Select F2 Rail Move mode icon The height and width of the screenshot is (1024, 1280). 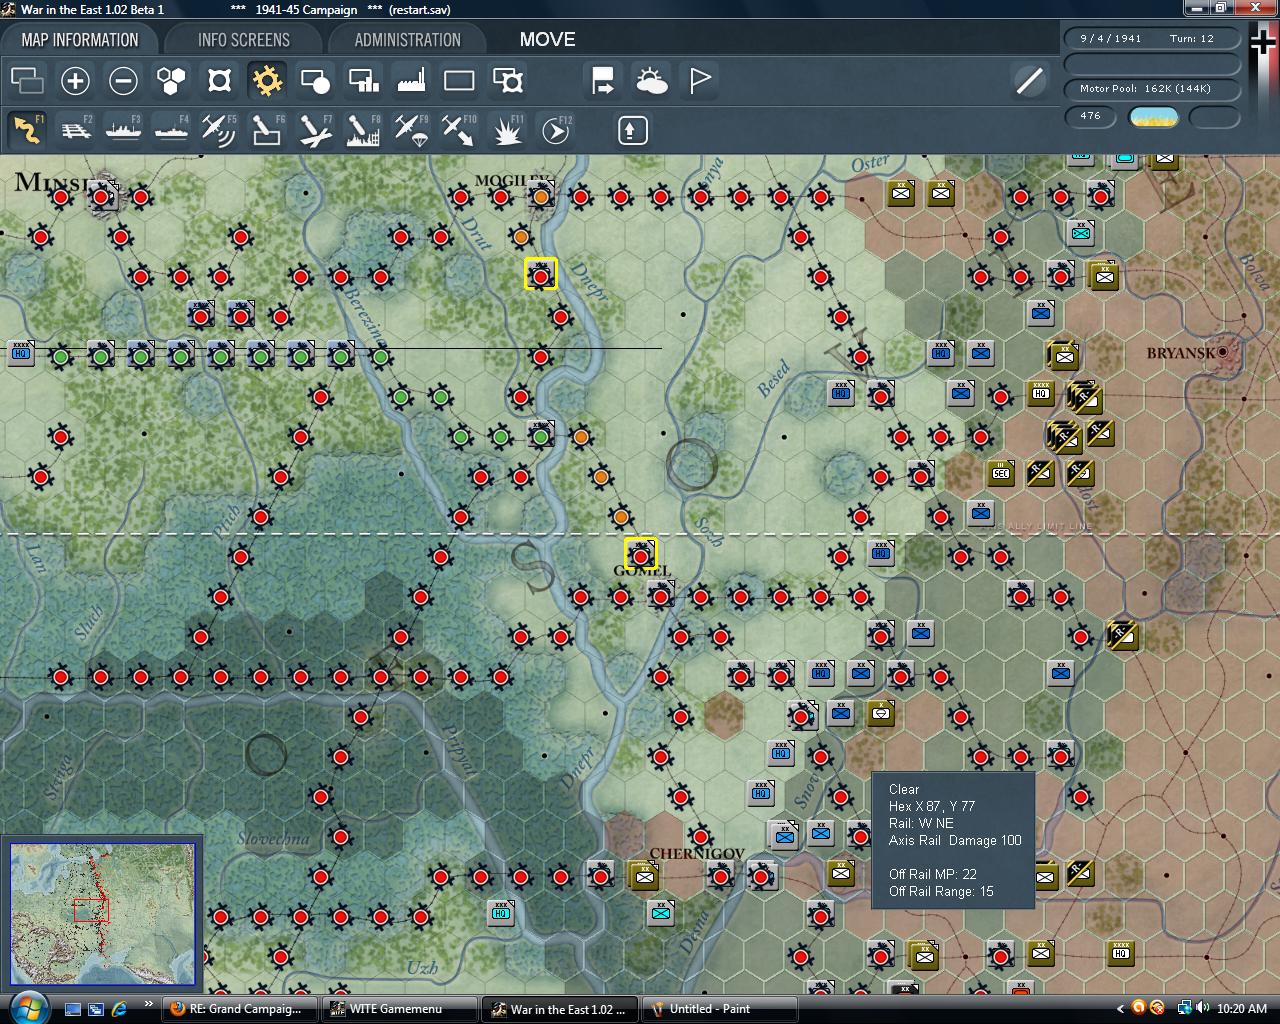[x=75, y=130]
